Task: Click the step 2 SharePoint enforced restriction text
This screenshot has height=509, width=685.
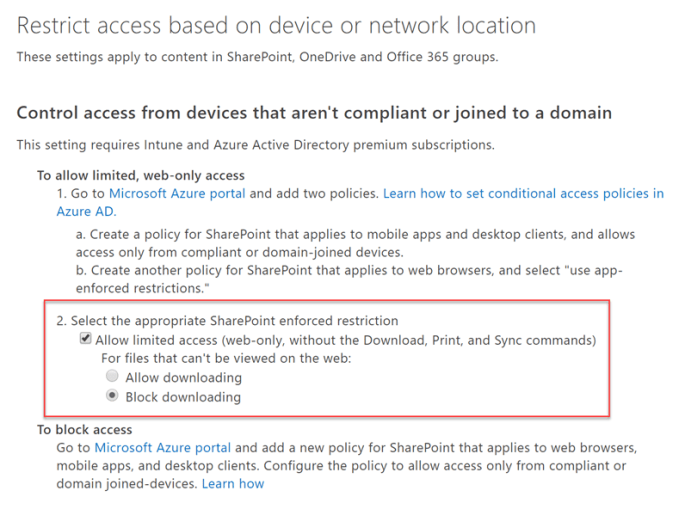Action: 227,321
